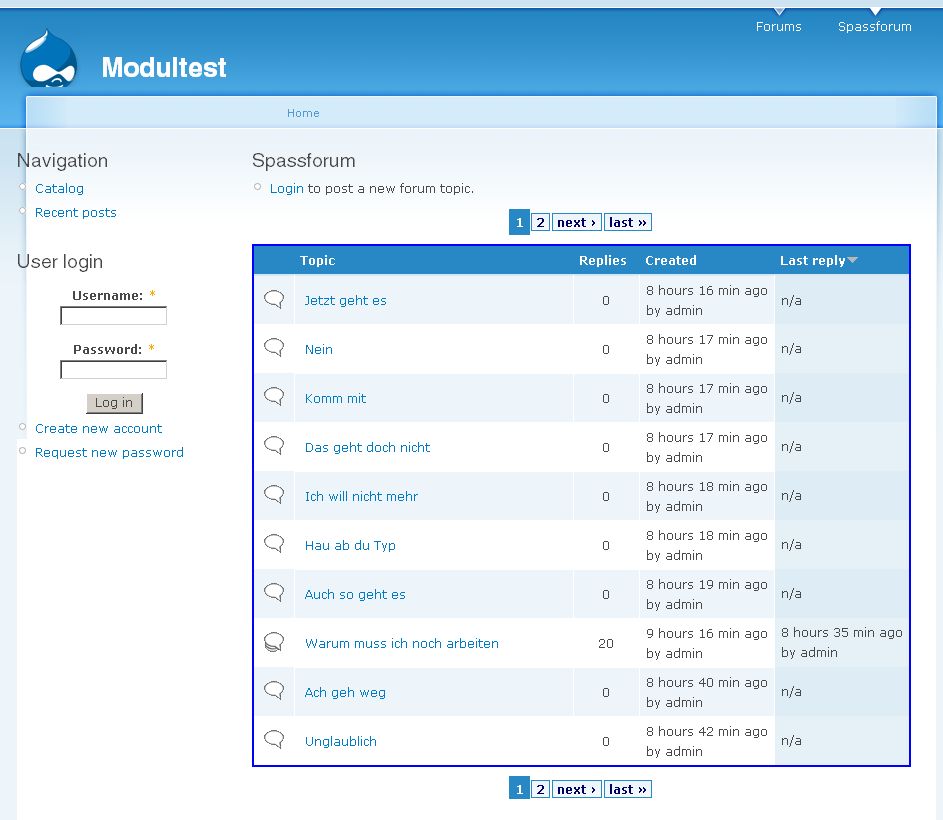Click topic icon beside 'Ach geh weg'
The width and height of the screenshot is (943, 820).
pos(274,691)
